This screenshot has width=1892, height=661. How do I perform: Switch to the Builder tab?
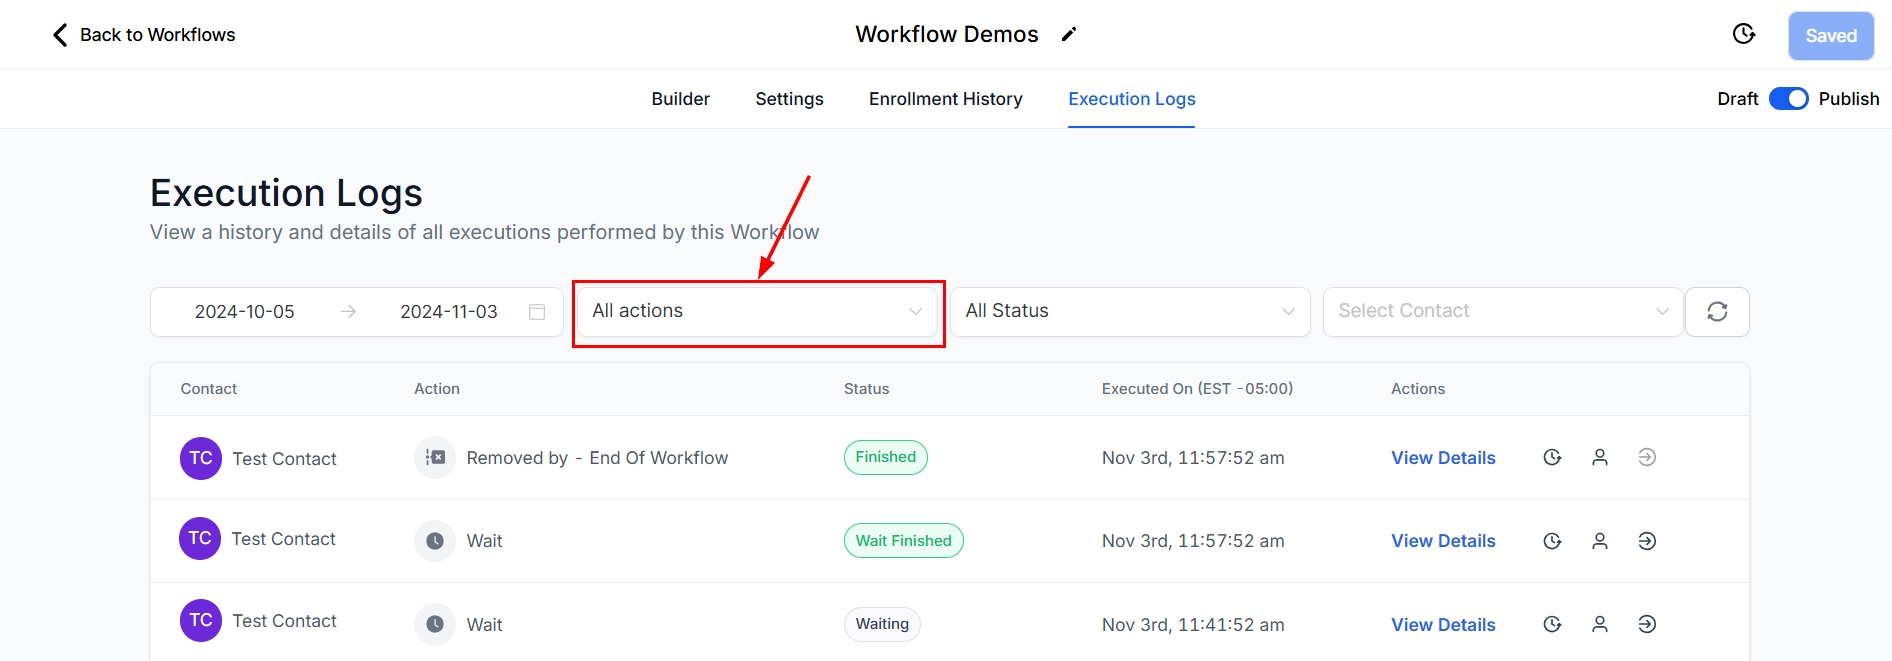[x=680, y=99]
